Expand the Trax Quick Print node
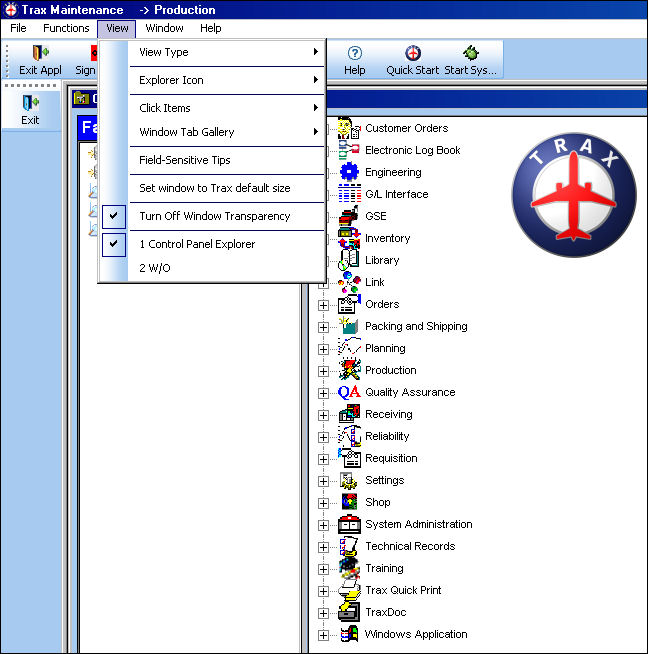This screenshot has height=654, width=648. click(x=323, y=591)
